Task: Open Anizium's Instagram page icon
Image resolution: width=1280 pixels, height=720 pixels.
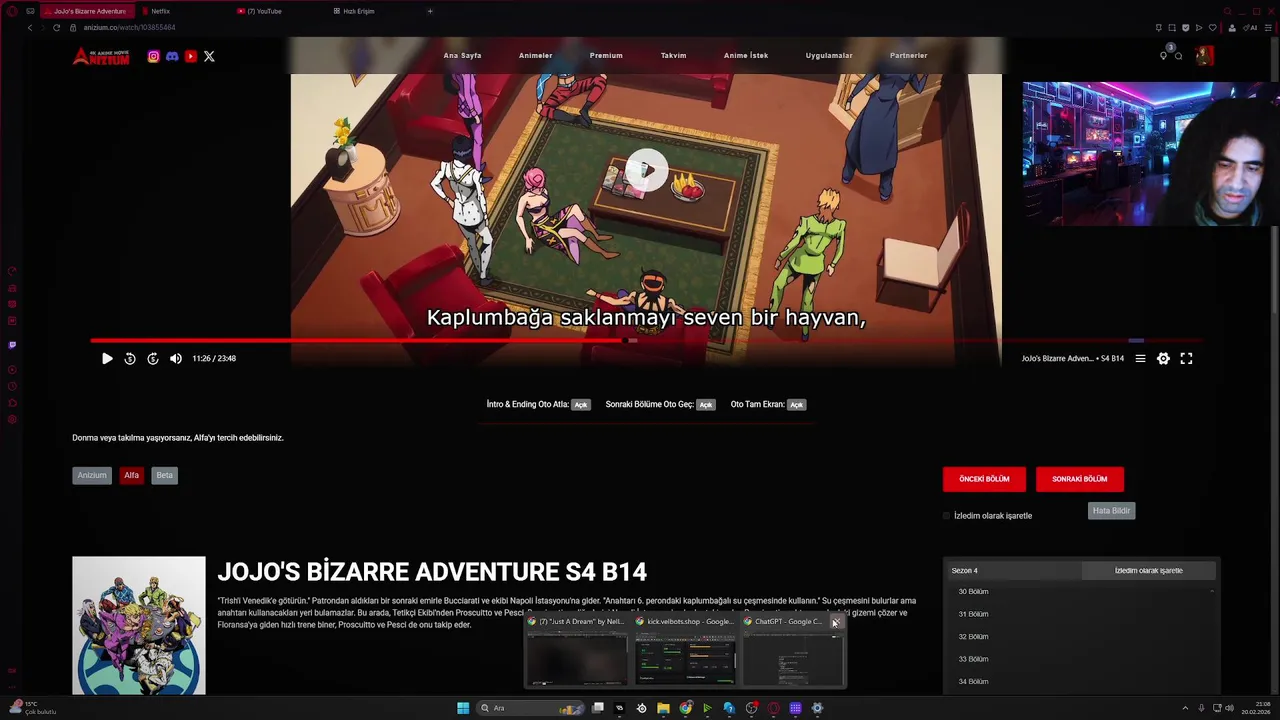Action: pyautogui.click(x=153, y=56)
